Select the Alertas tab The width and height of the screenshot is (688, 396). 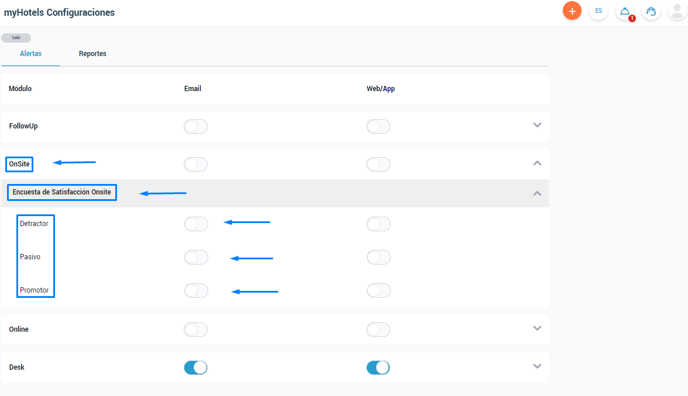(31, 54)
